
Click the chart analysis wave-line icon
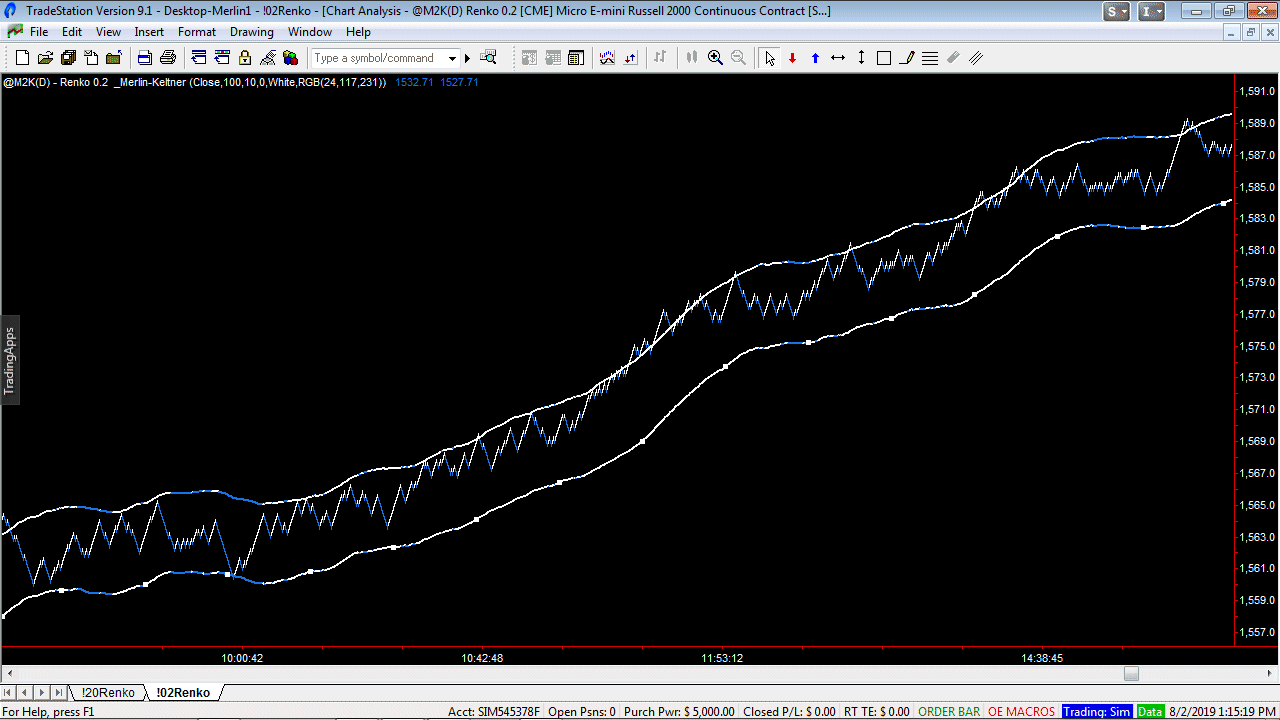point(607,58)
